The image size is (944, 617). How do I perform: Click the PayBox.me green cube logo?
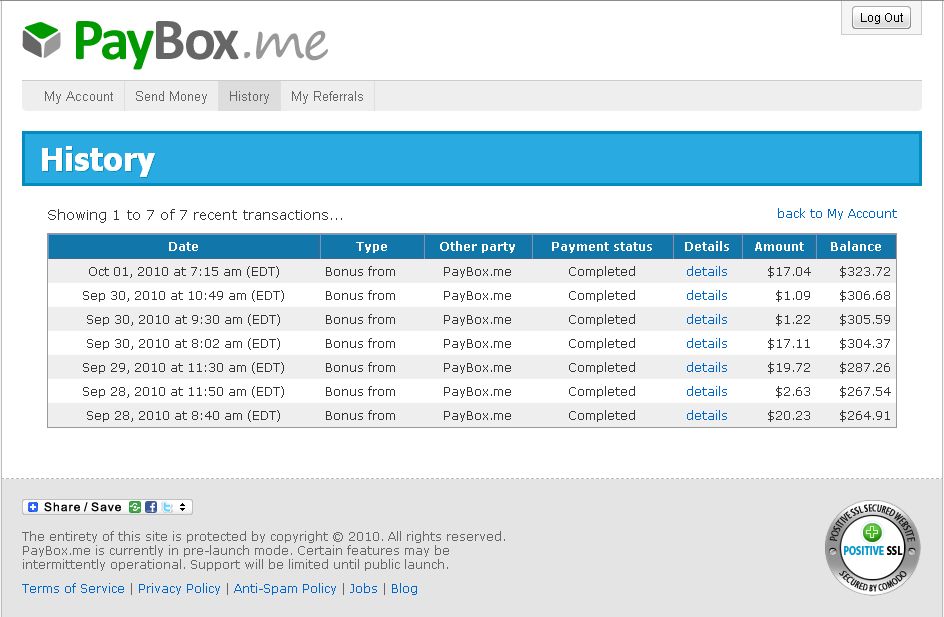(42, 41)
